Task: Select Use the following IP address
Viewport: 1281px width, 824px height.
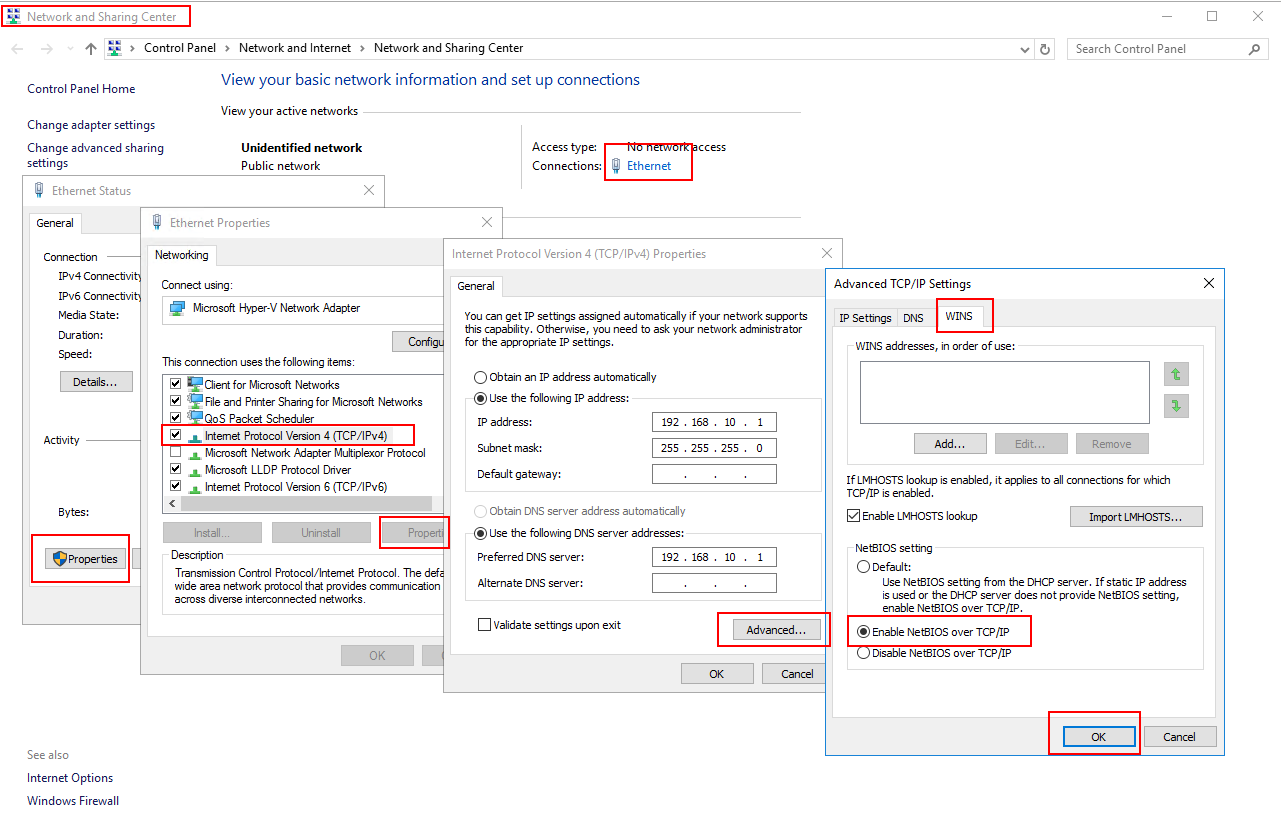Action: tap(481, 398)
